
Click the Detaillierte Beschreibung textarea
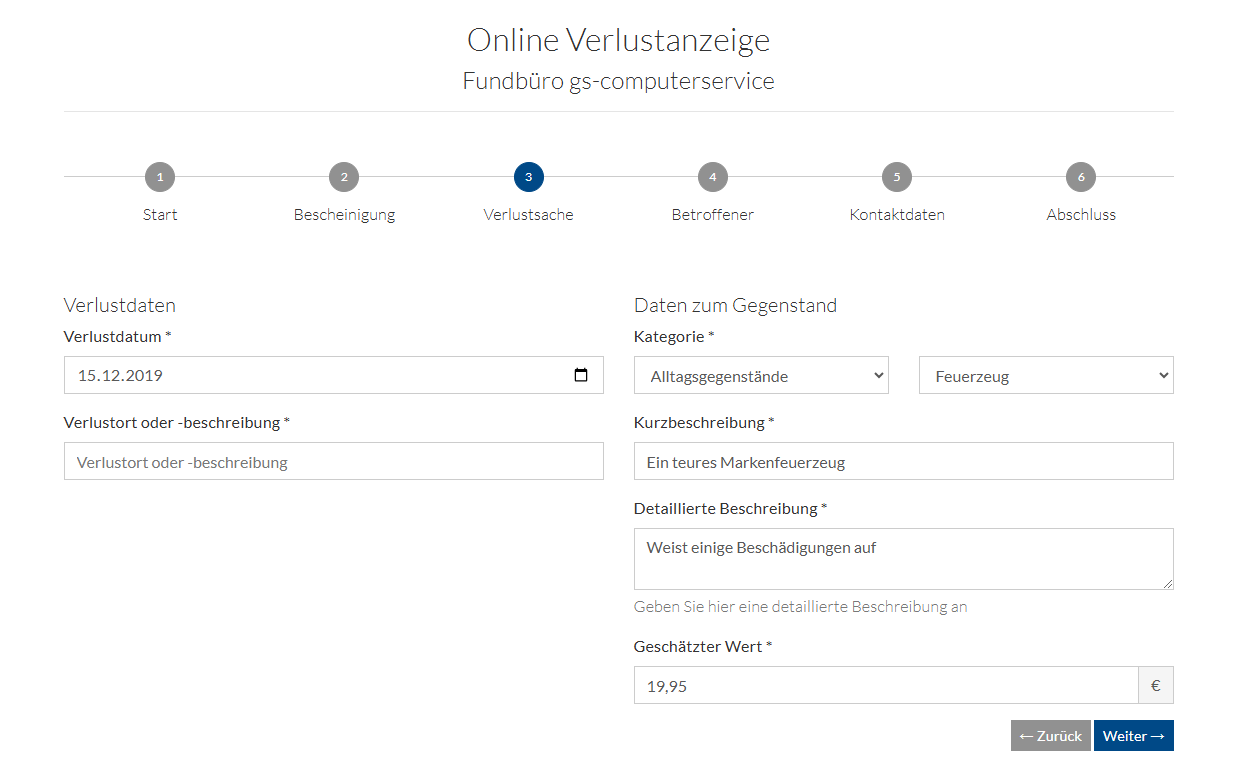[x=903, y=558]
